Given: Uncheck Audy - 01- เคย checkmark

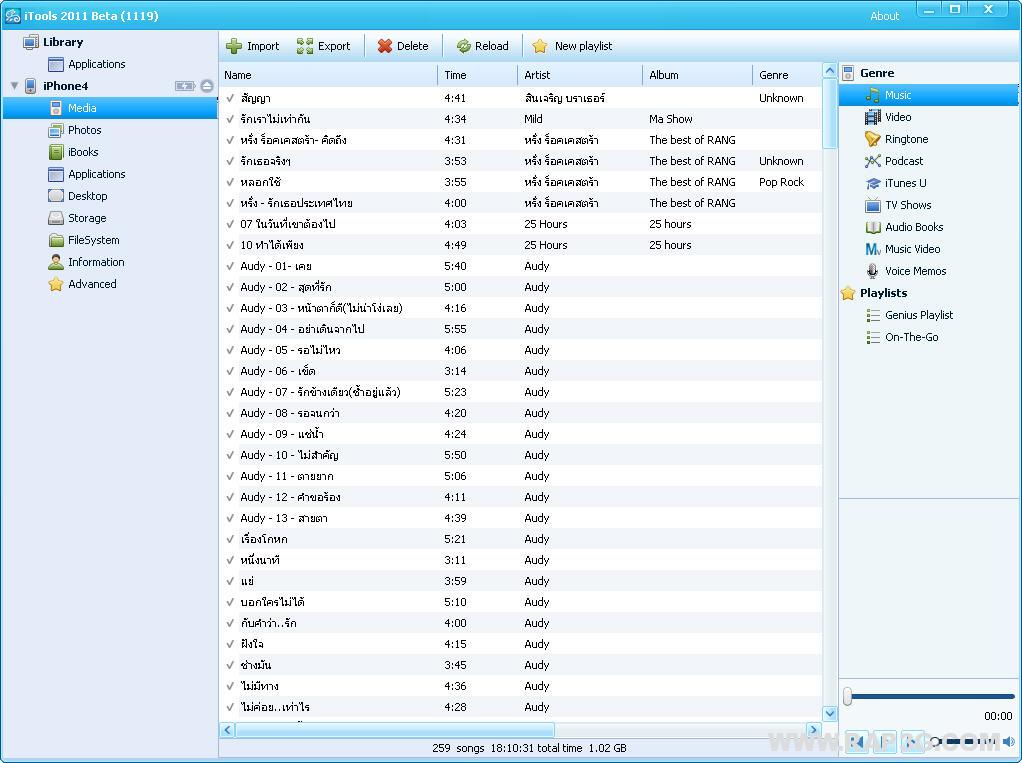Looking at the screenshot, I should tap(230, 266).
